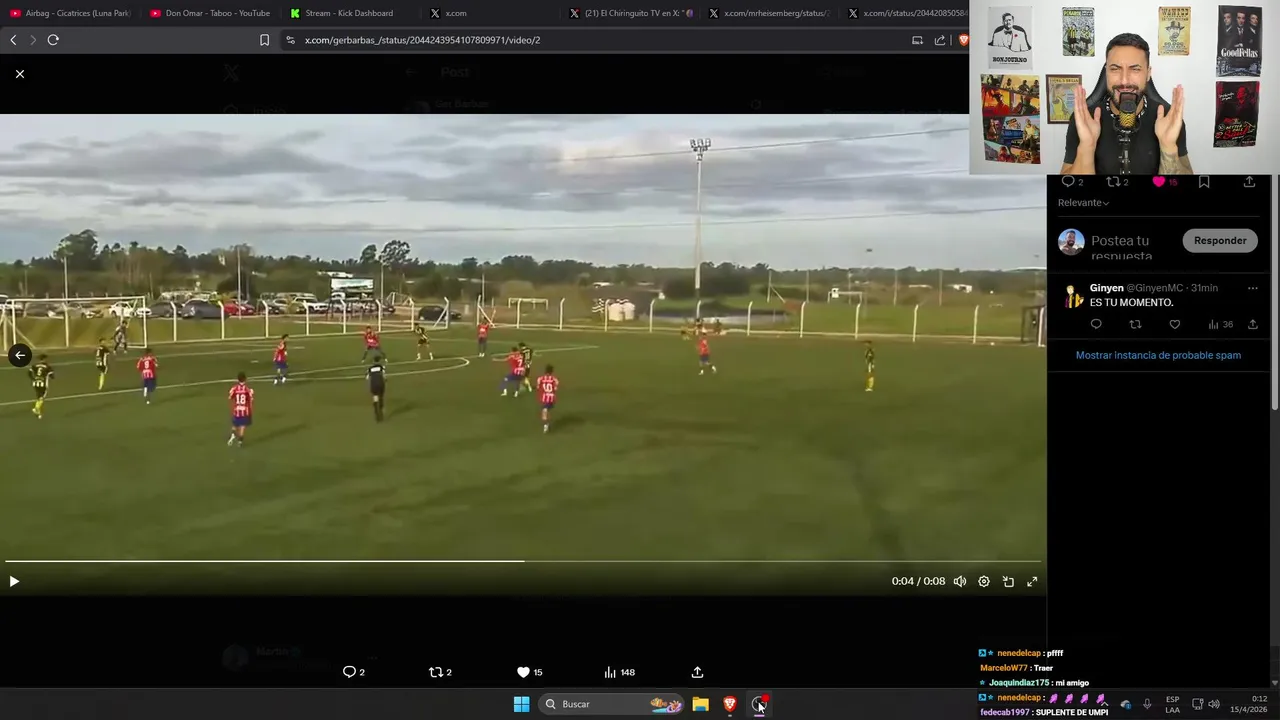Open Ginyen profile from reply

1106,288
